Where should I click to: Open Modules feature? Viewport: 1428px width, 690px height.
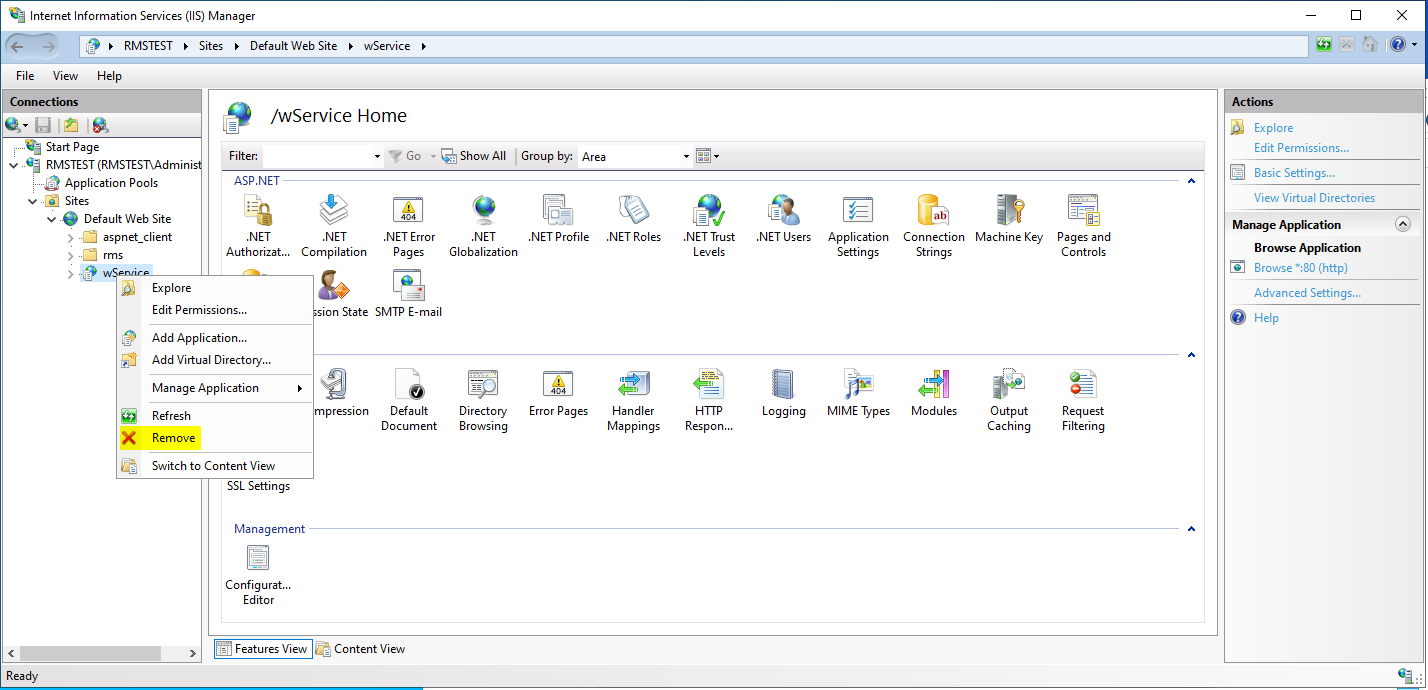click(x=934, y=393)
